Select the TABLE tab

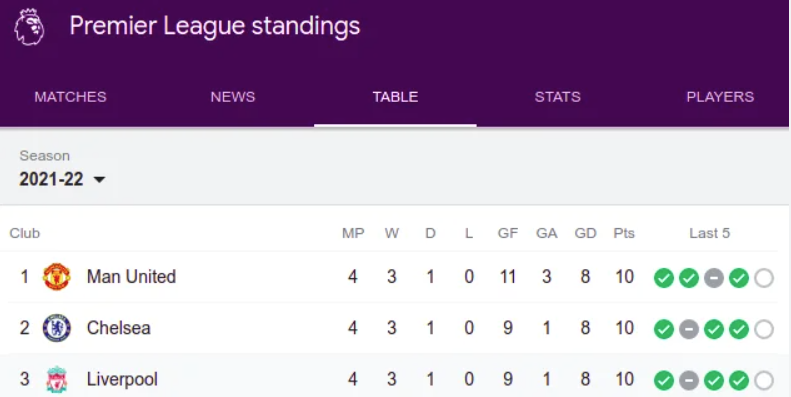click(395, 97)
